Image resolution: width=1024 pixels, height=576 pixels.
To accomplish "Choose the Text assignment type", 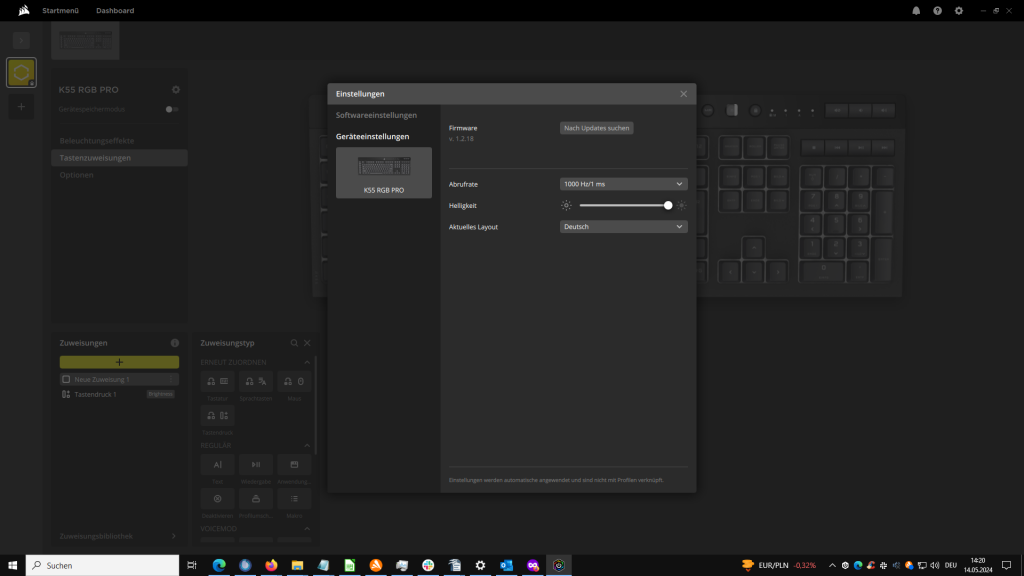I will pos(217,465).
